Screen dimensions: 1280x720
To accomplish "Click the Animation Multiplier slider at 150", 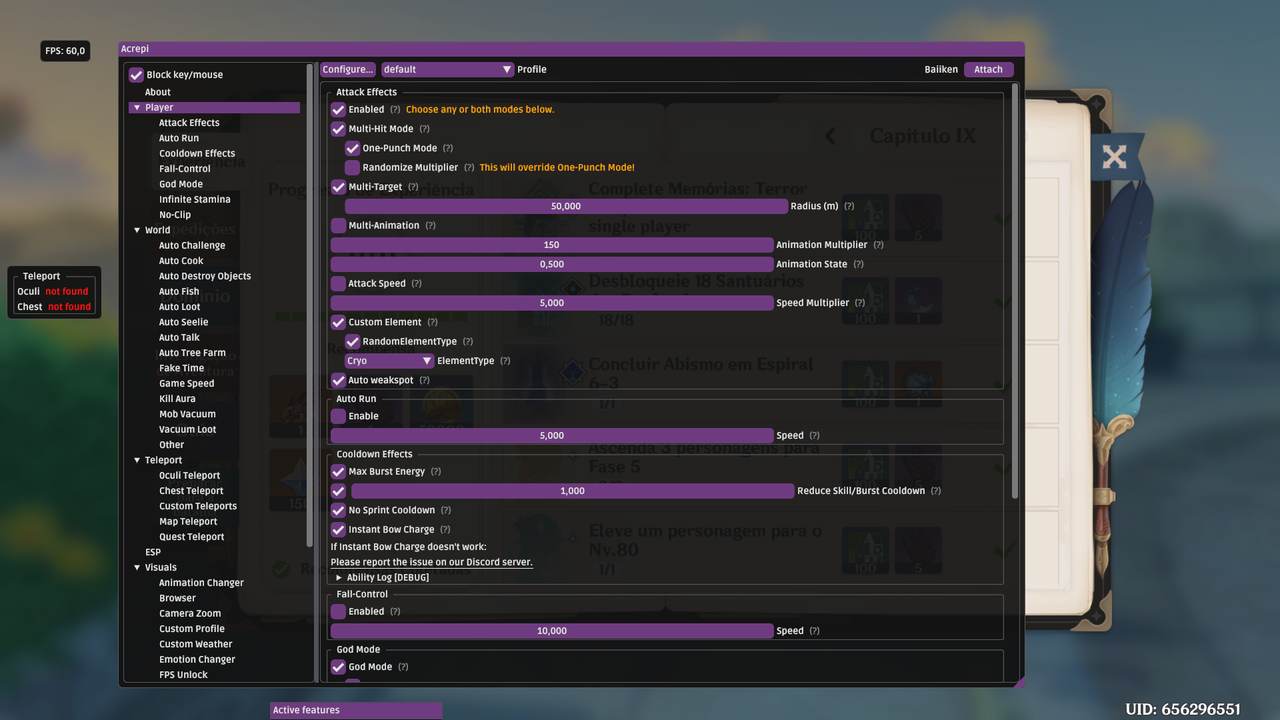I will [x=552, y=245].
